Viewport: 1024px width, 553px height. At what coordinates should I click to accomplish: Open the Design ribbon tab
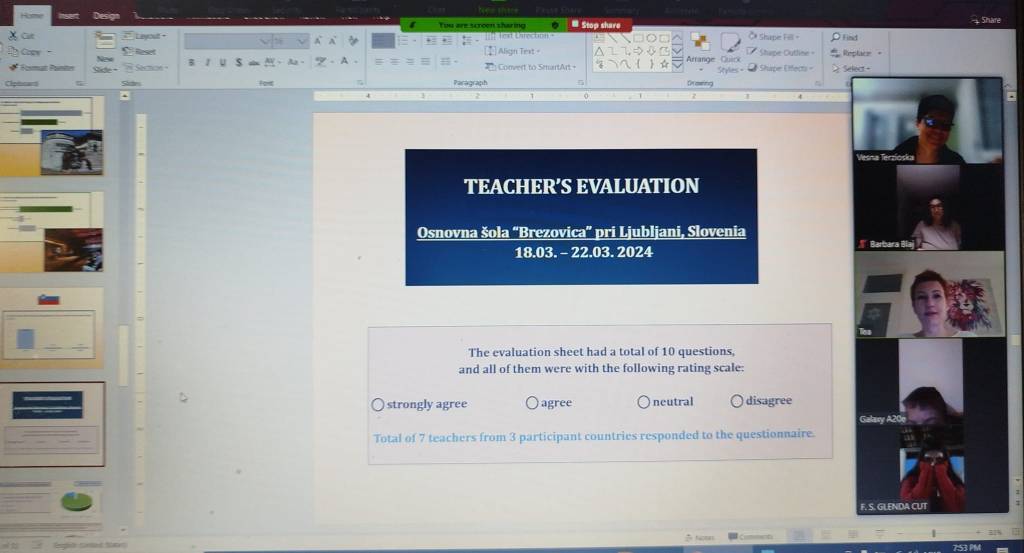(105, 16)
